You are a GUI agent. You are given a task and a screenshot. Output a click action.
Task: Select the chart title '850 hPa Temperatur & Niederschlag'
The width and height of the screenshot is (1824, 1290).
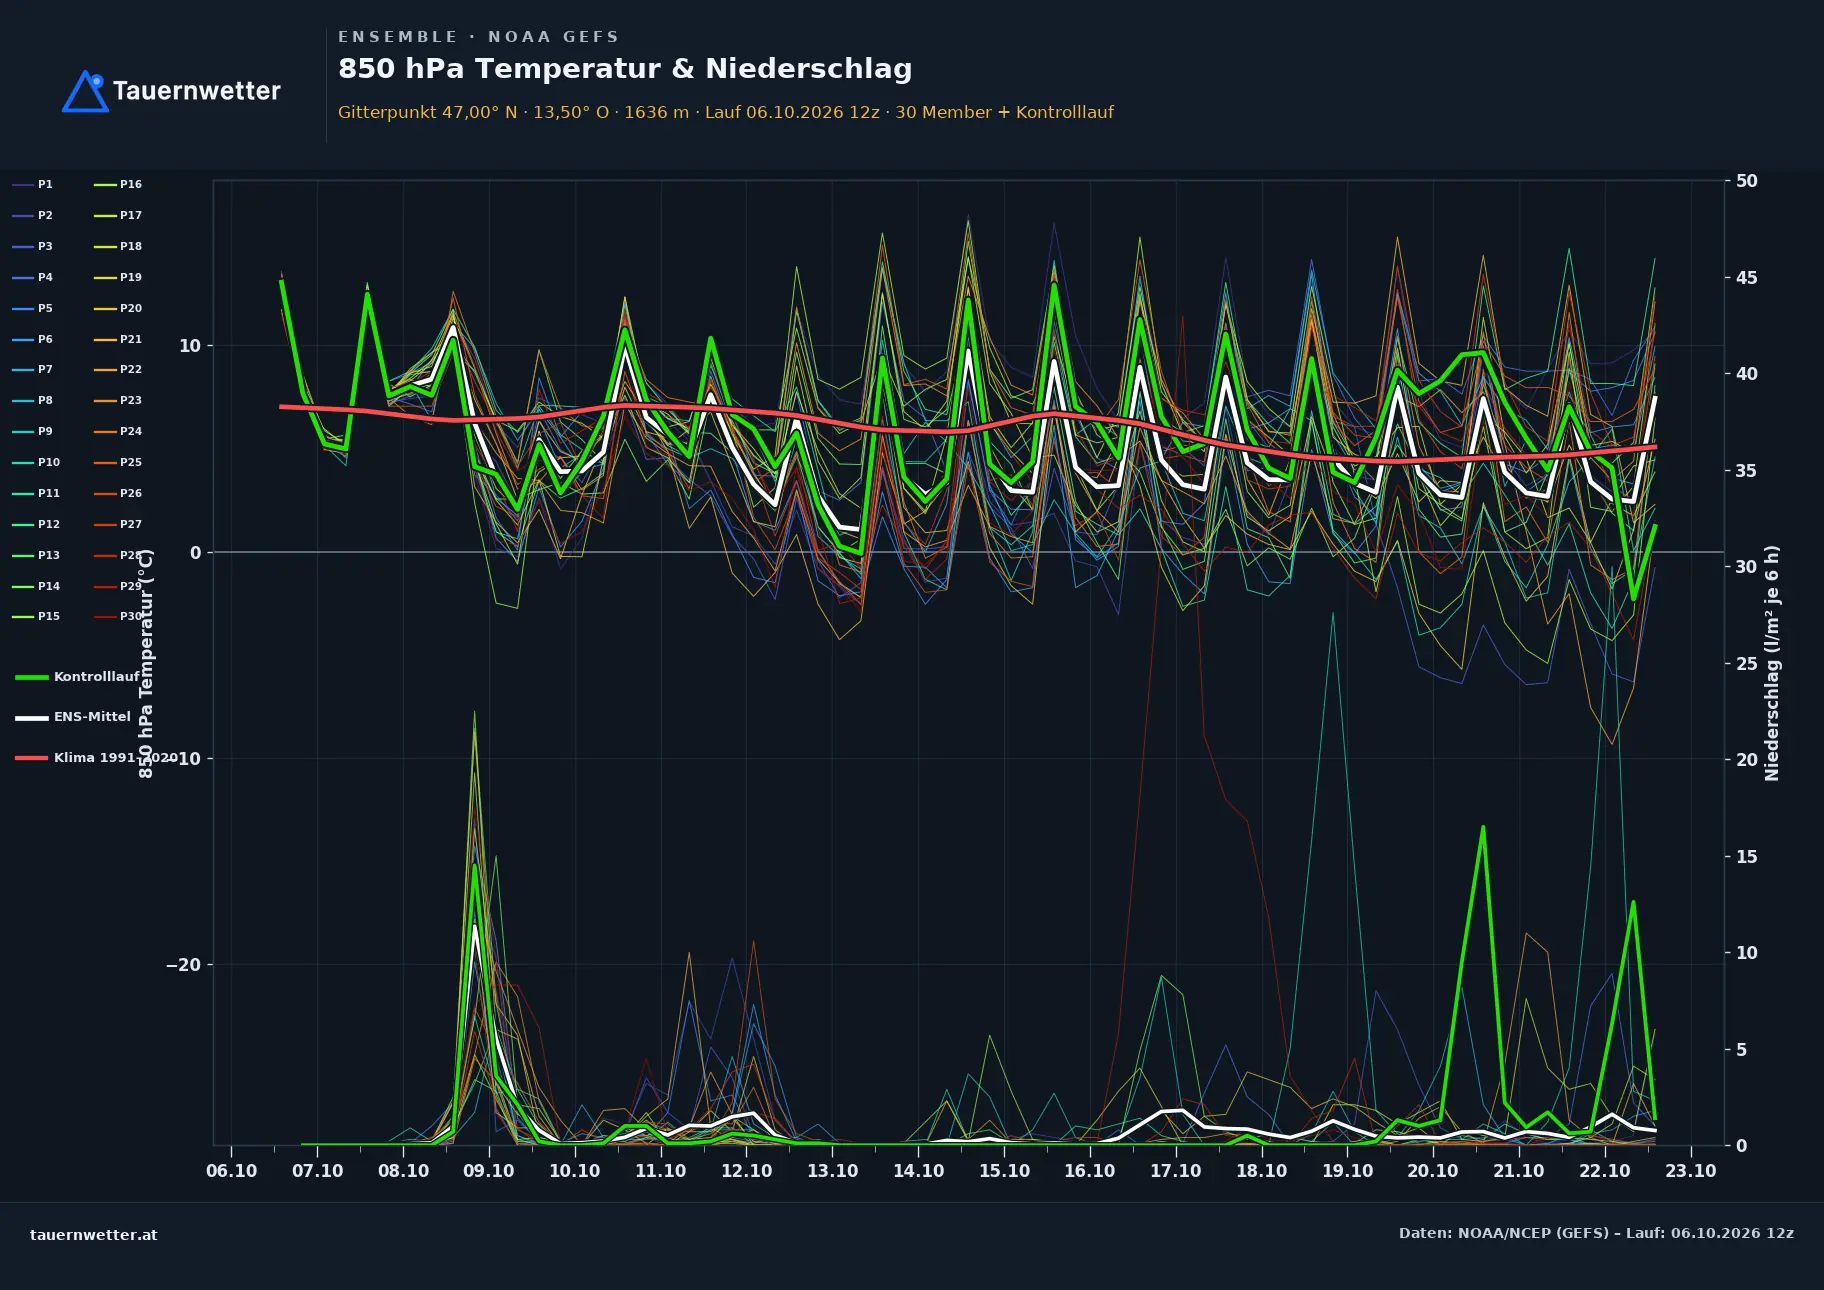(x=625, y=69)
